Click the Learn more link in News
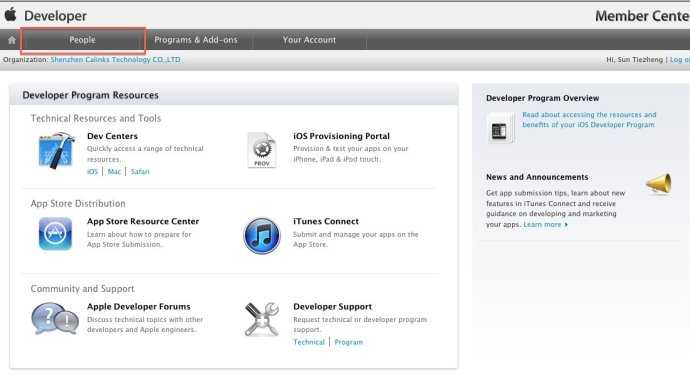This screenshot has height=379, width=690. pyautogui.click(x=545, y=224)
